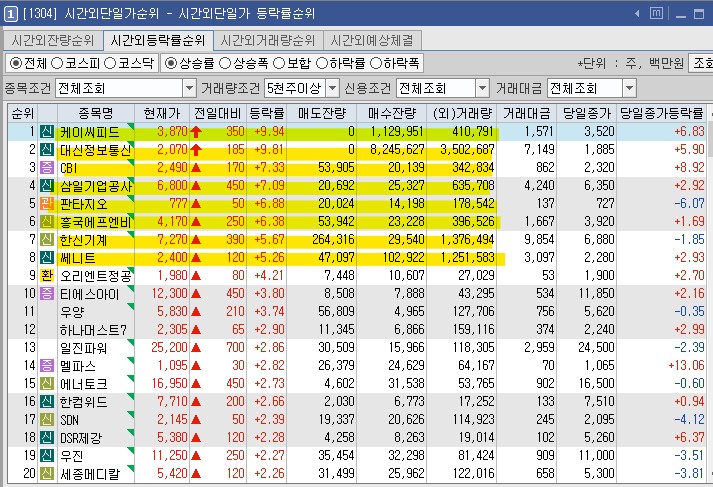
Task: Click the +13.06 value for 멜파스
Action: (x=686, y=366)
